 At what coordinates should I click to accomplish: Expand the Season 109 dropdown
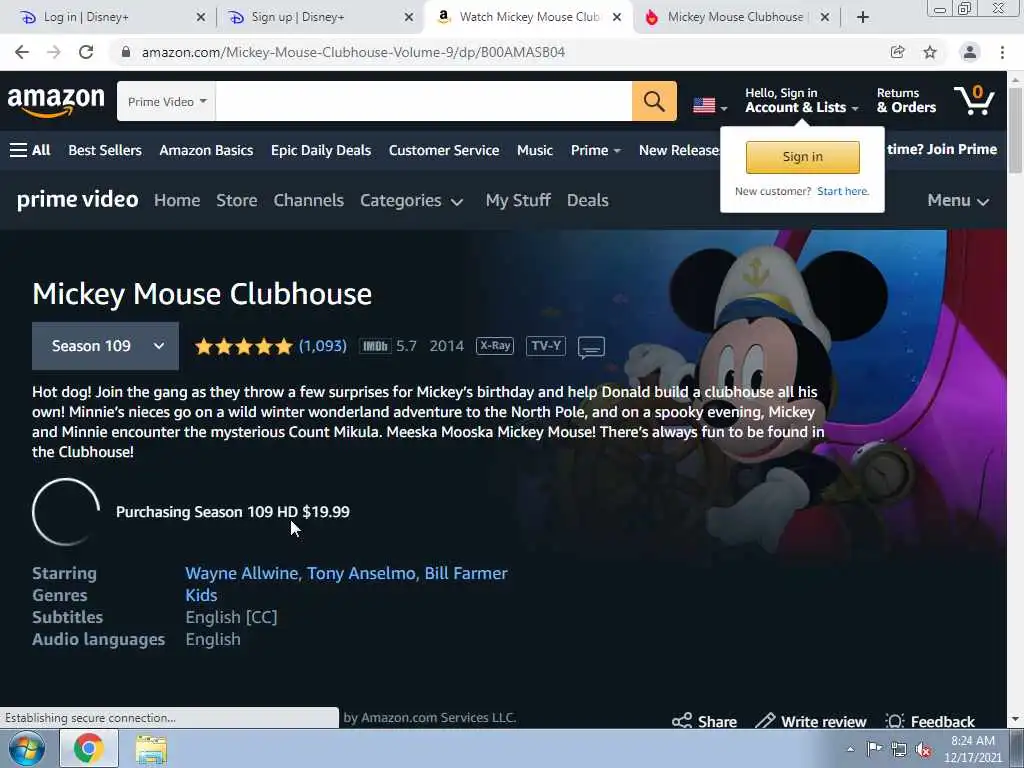tap(105, 346)
